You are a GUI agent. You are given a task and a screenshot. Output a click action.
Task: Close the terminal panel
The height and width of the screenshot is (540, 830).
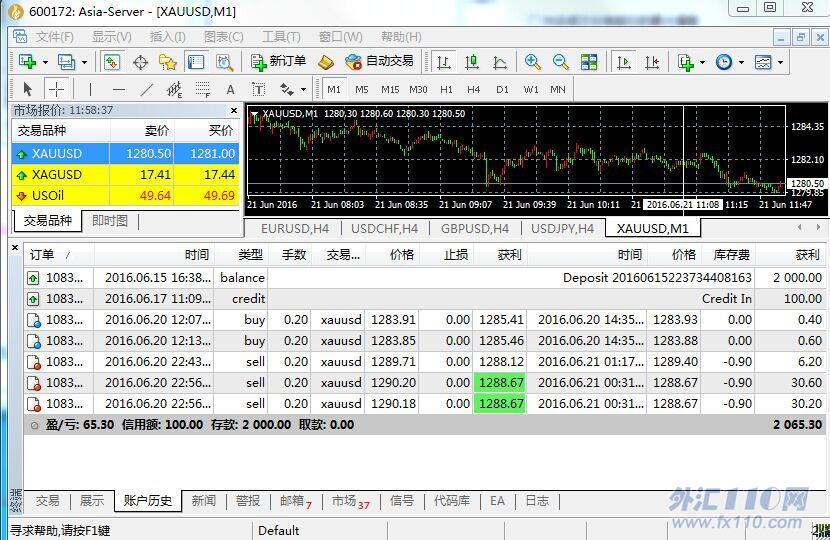tap(15, 247)
